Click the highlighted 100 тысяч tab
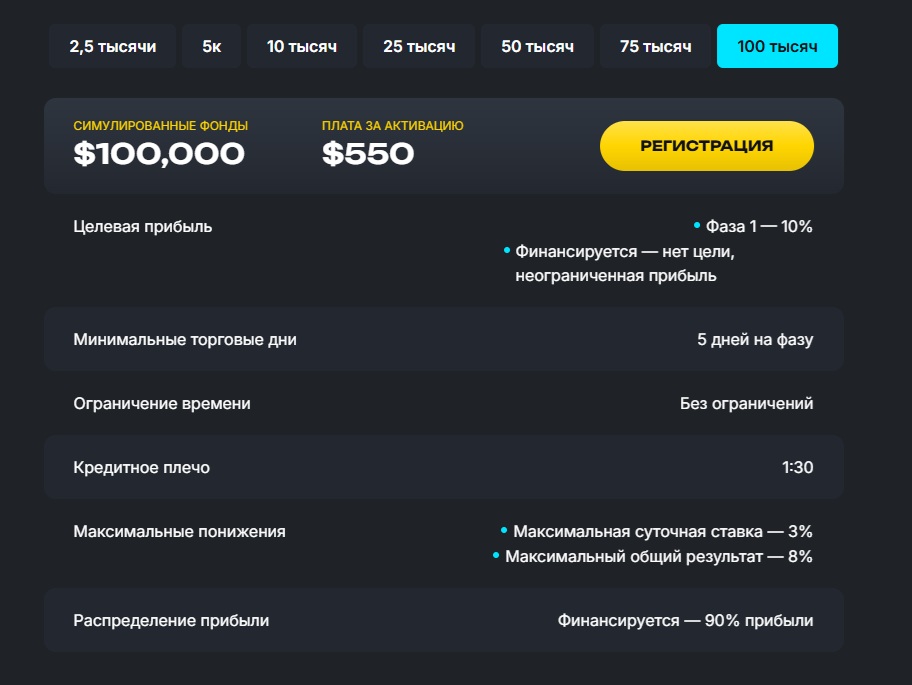This screenshot has height=685, width=912. [777, 47]
